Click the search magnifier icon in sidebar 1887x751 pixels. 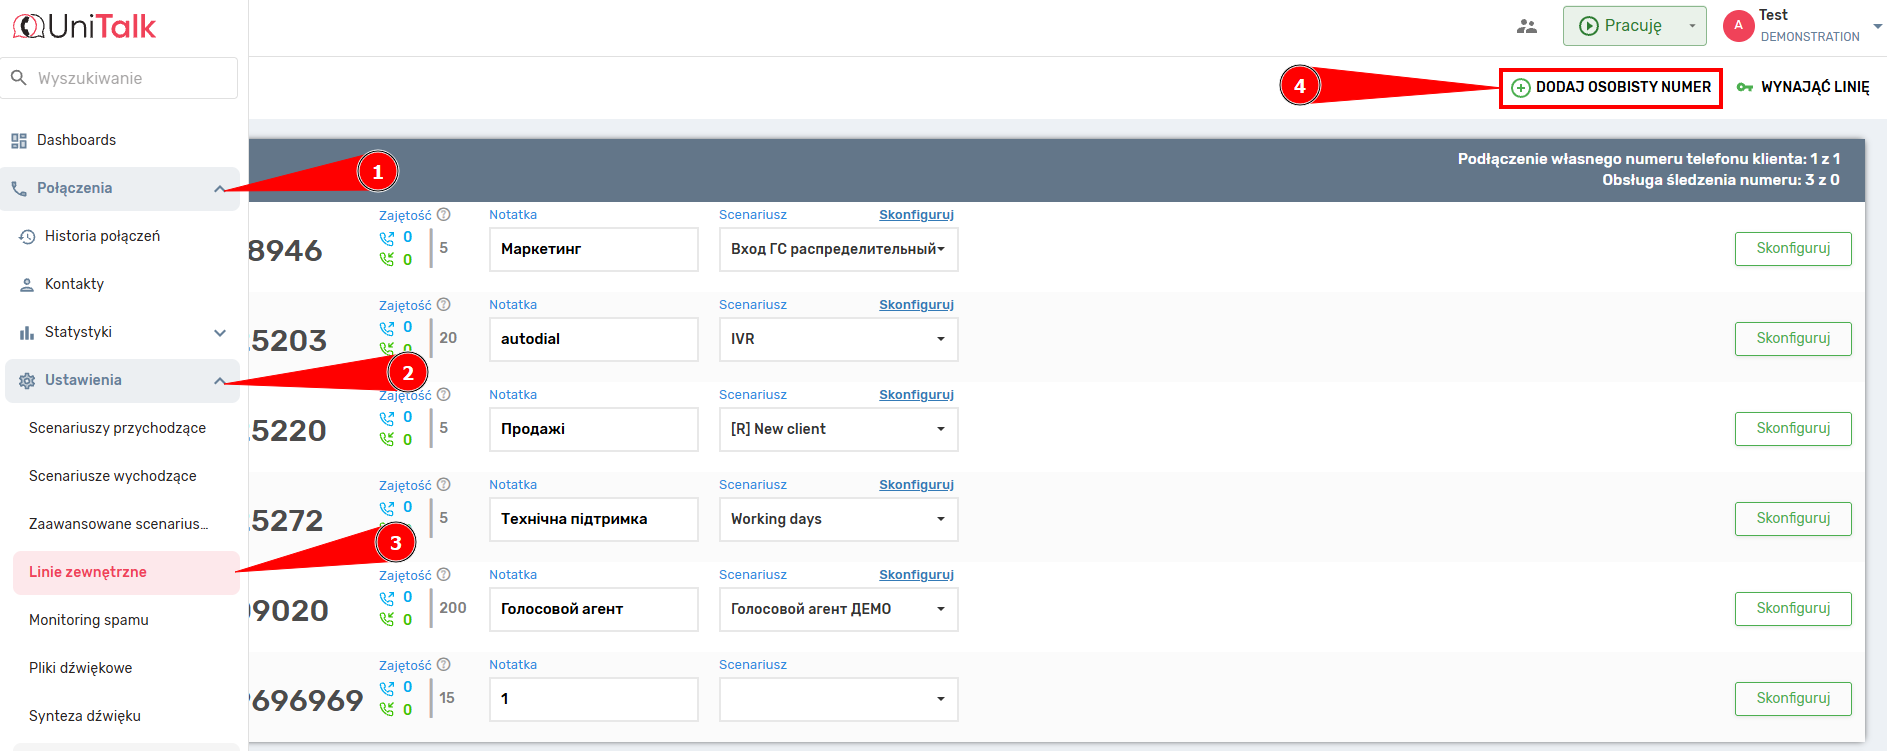(18, 78)
